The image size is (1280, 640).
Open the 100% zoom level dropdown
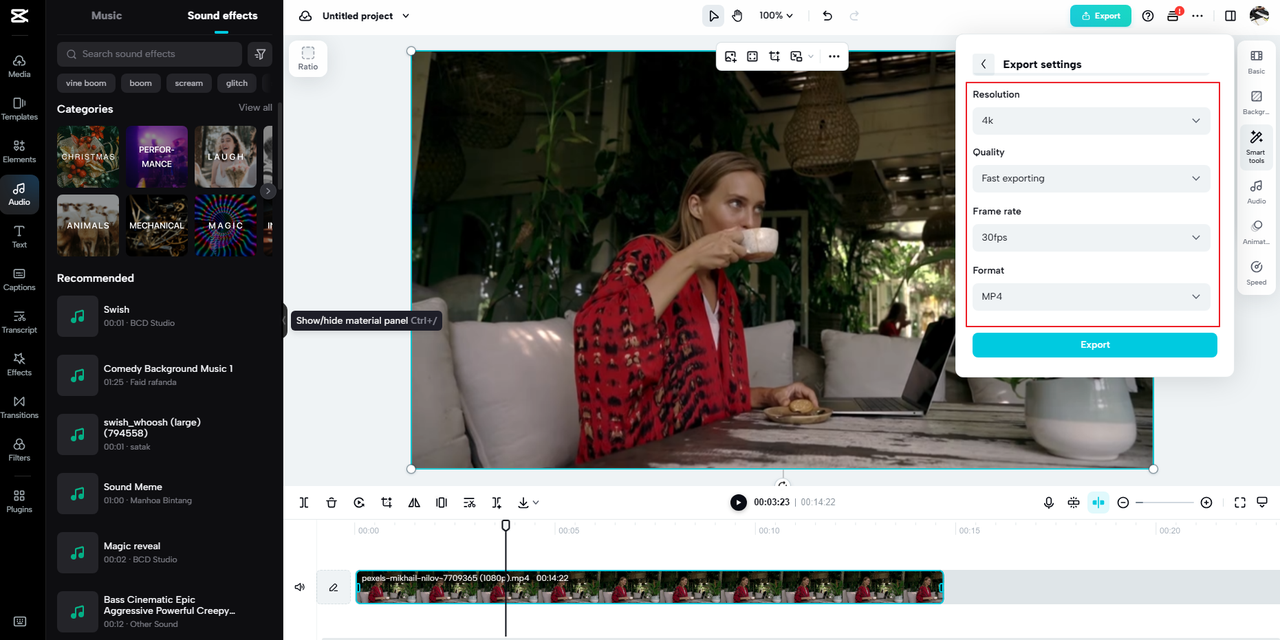[775, 16]
